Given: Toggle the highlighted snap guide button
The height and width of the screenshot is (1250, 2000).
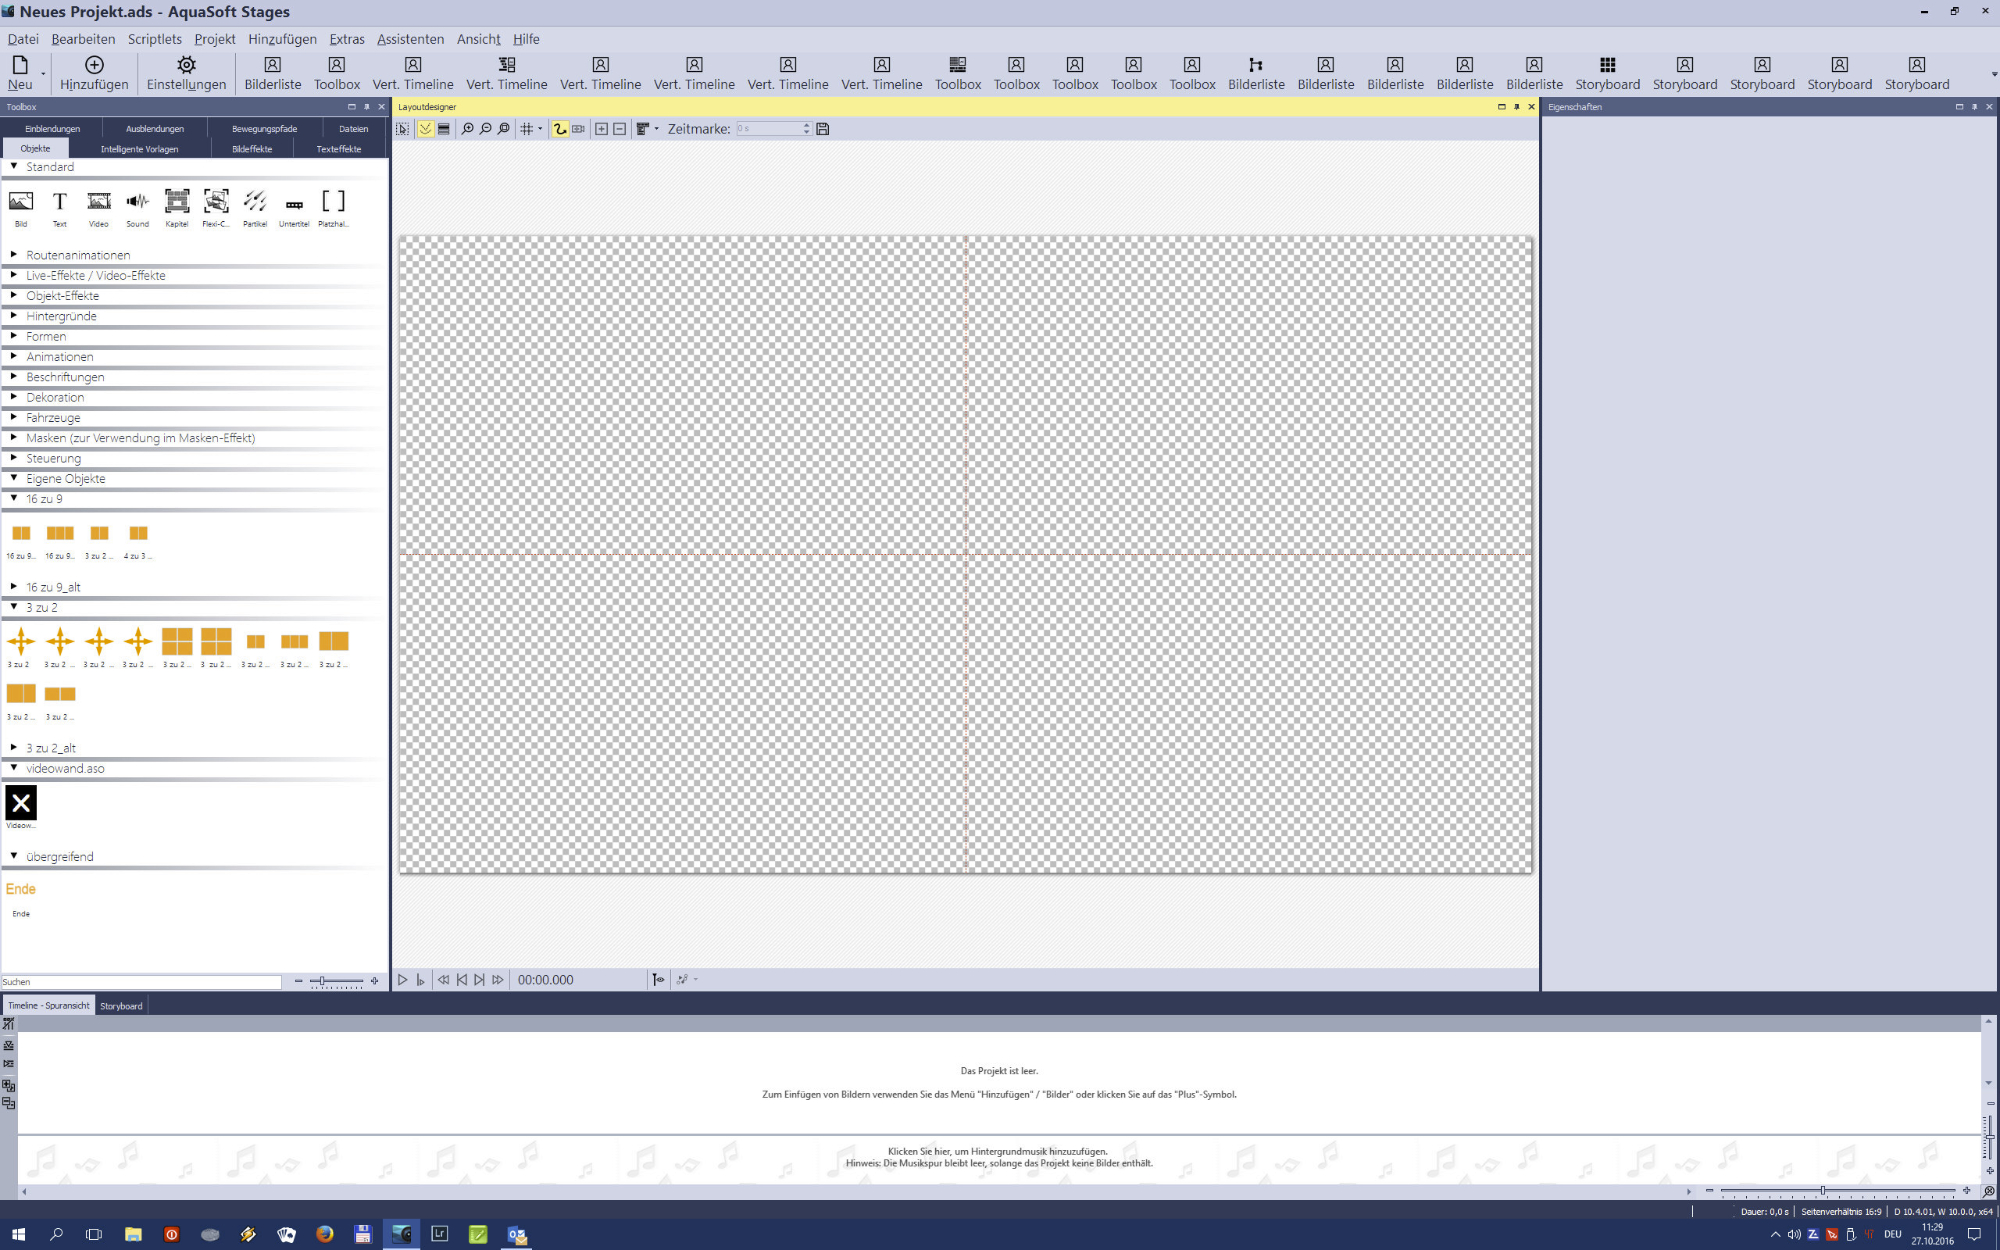Looking at the screenshot, I should tap(426, 129).
